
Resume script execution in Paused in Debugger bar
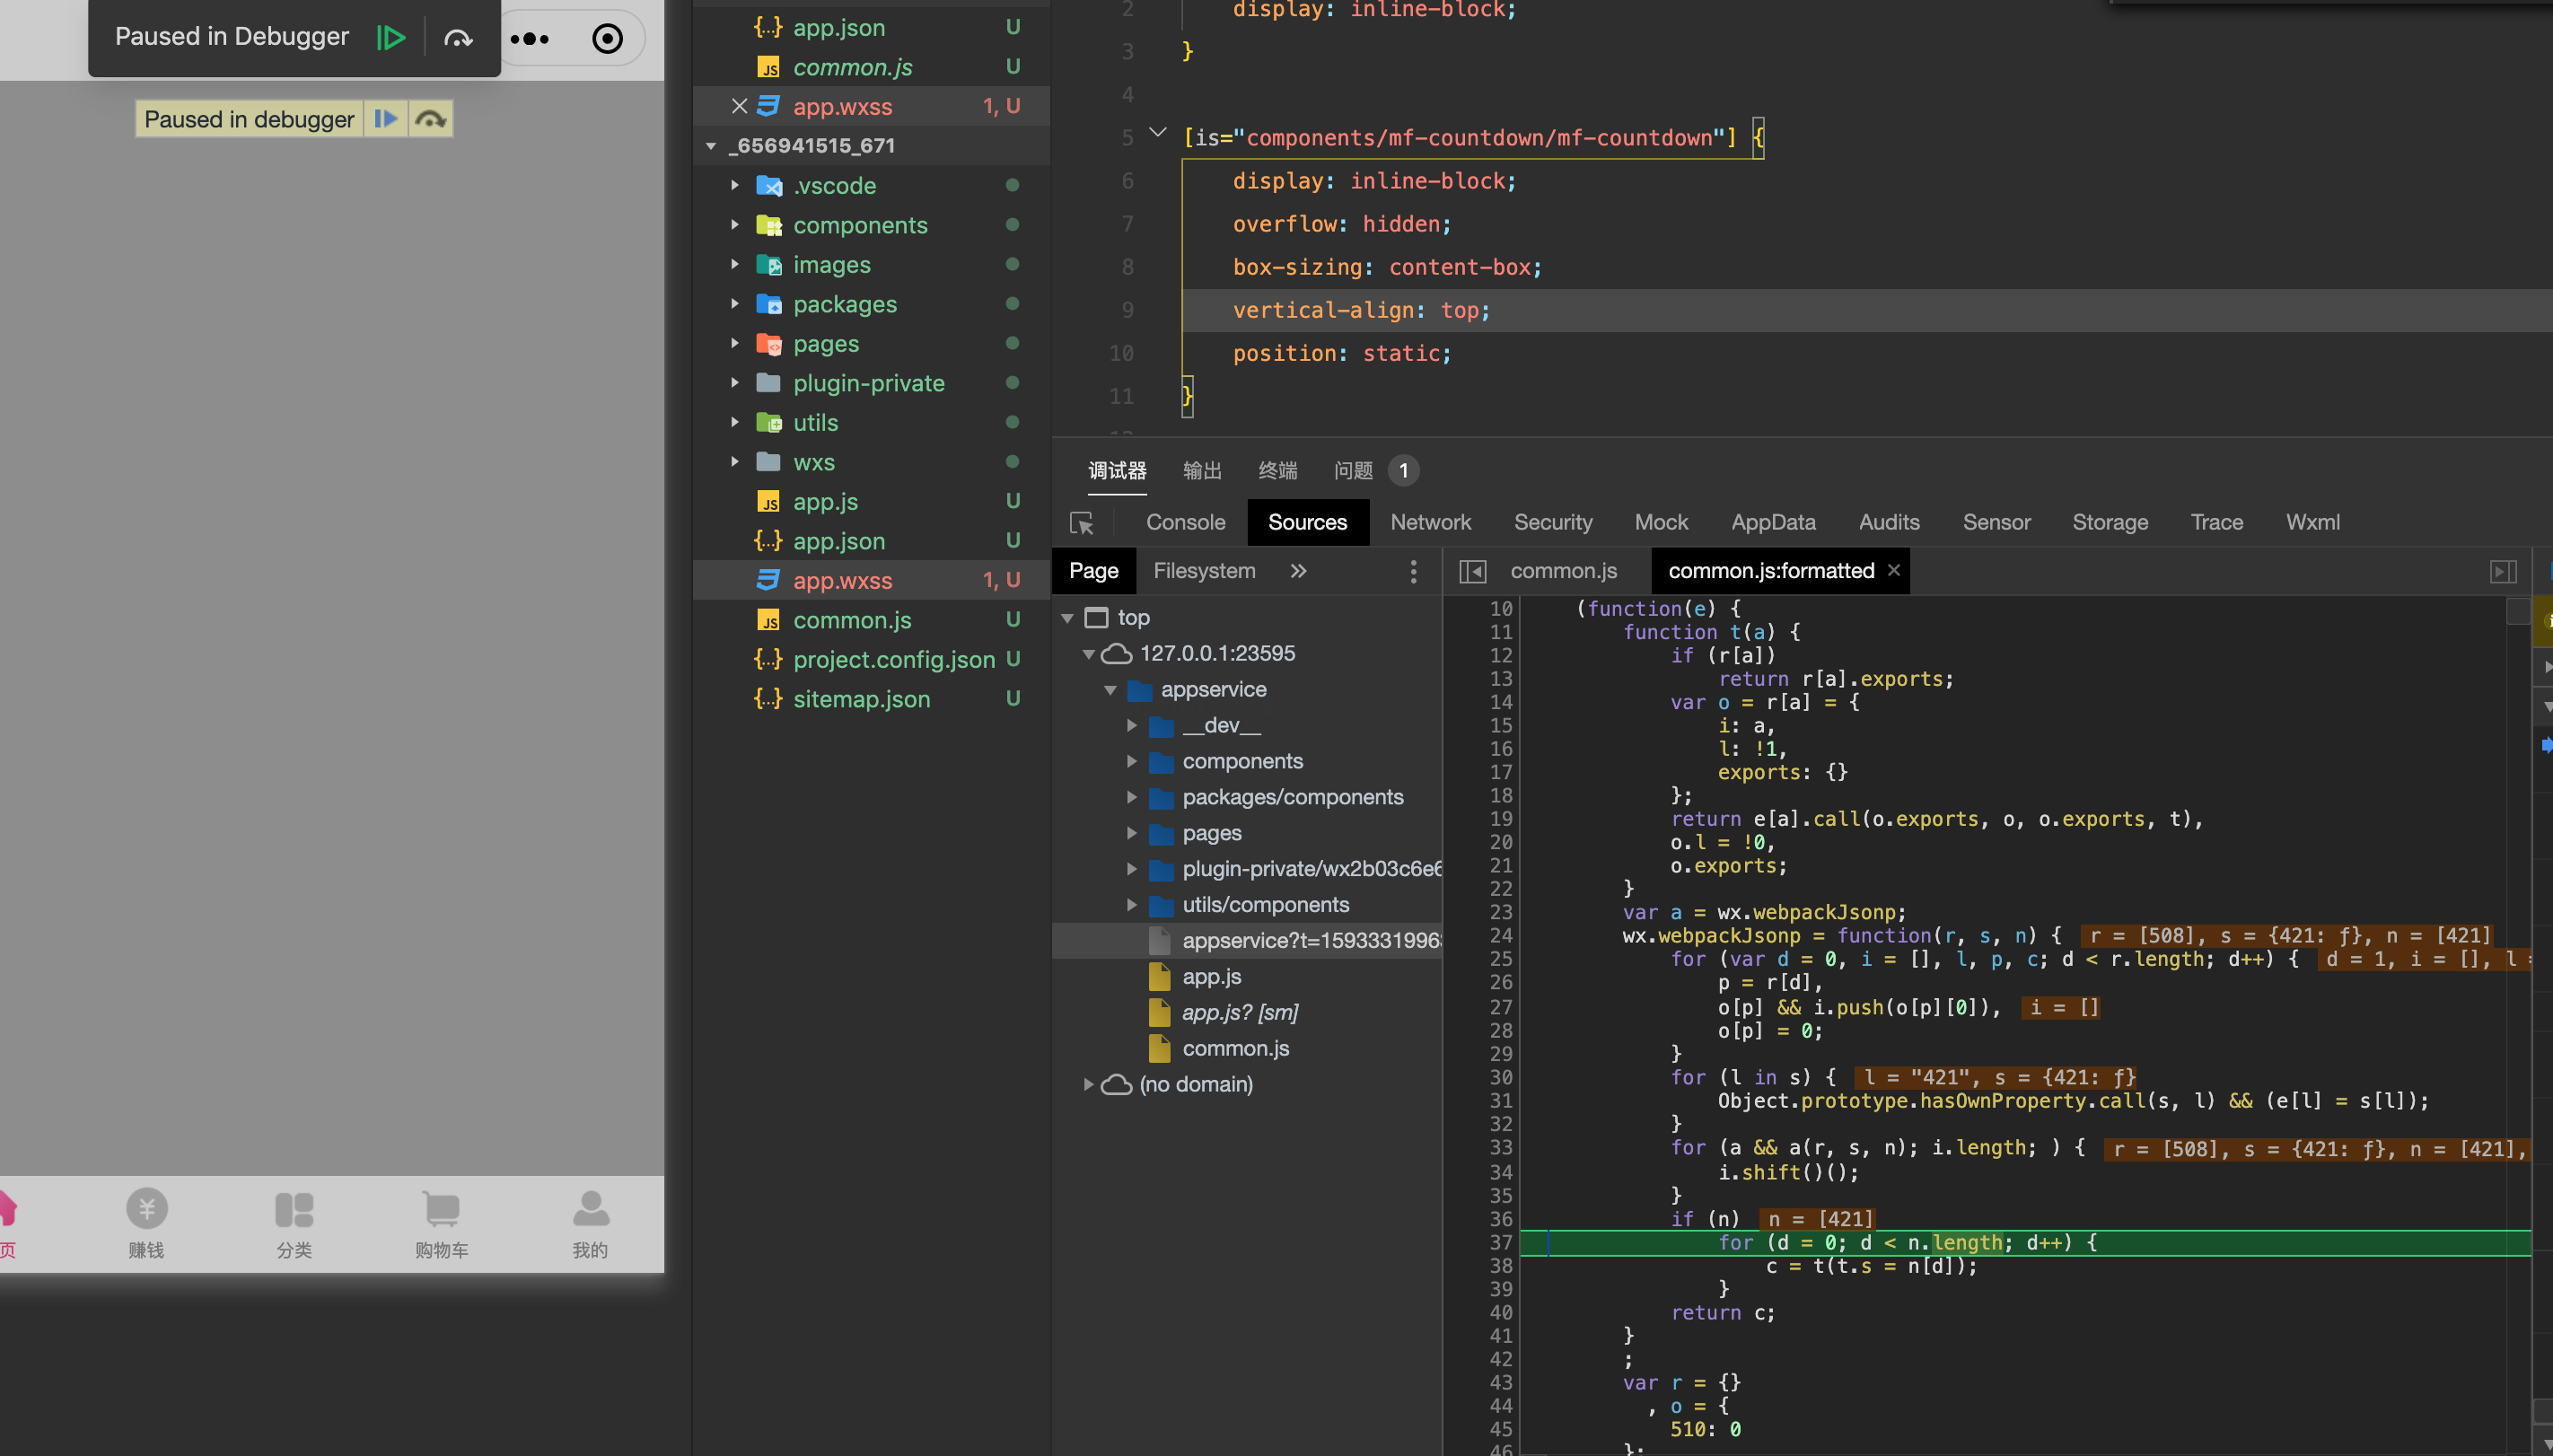(390, 38)
